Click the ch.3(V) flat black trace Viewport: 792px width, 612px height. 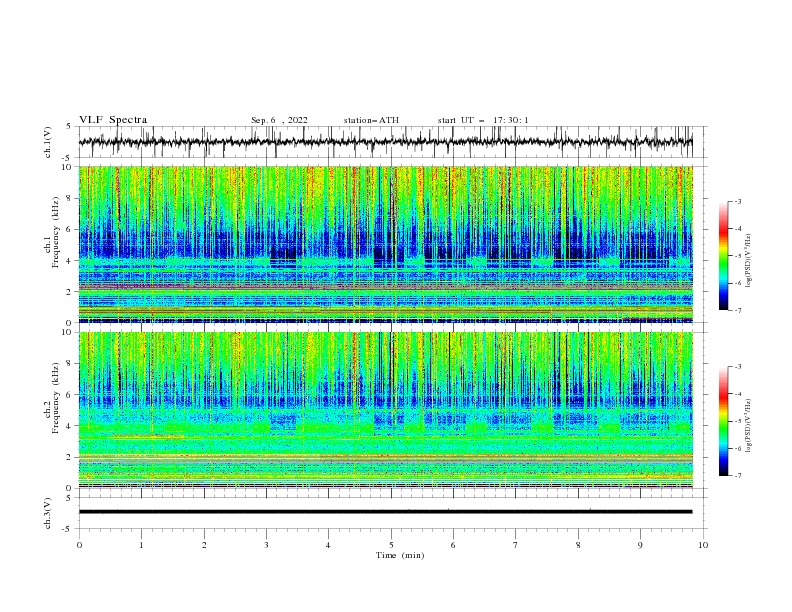pos(385,512)
